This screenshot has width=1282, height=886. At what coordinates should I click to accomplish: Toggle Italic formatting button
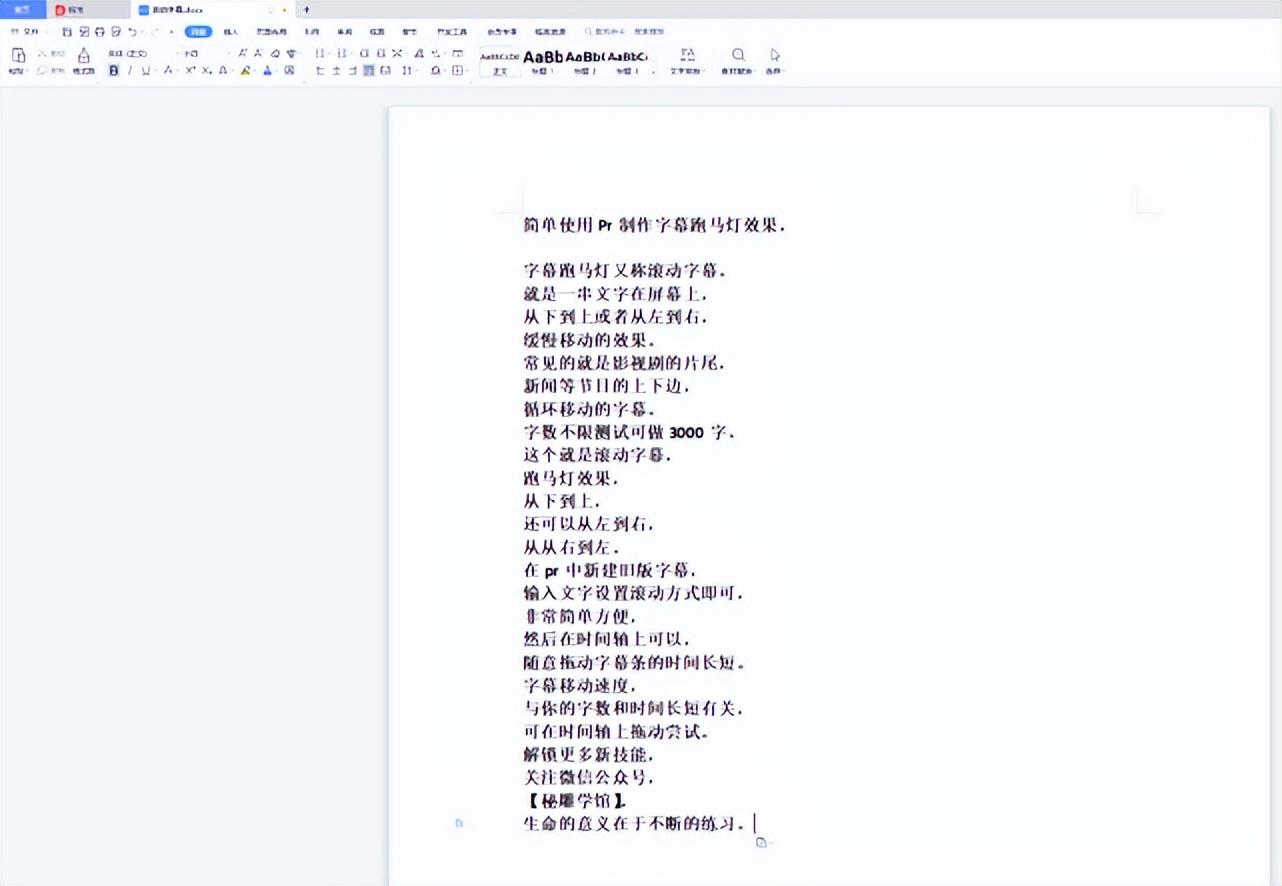pyautogui.click(x=130, y=70)
